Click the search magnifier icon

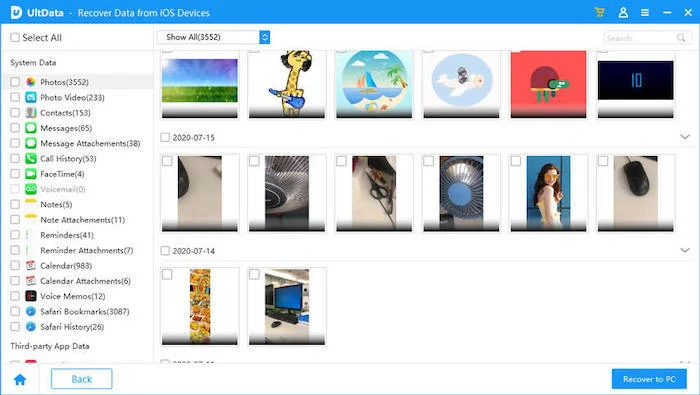(681, 37)
